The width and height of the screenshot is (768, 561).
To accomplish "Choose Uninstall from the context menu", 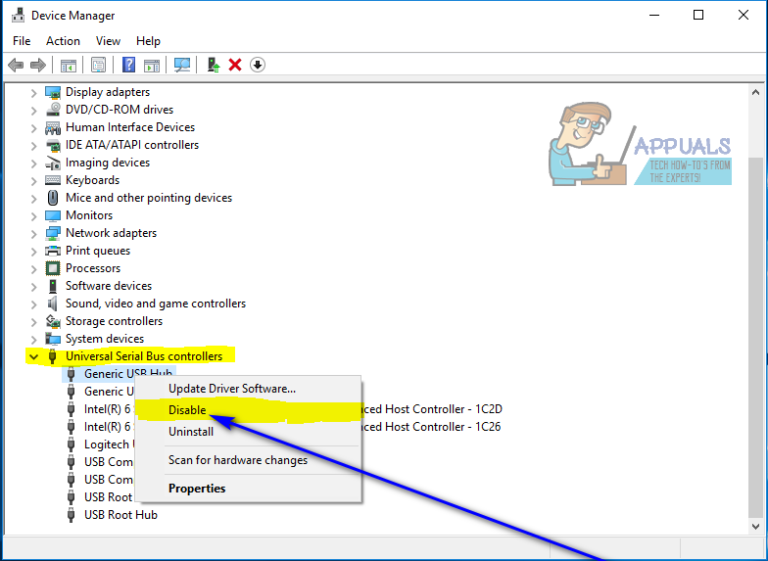I will (248, 432).
